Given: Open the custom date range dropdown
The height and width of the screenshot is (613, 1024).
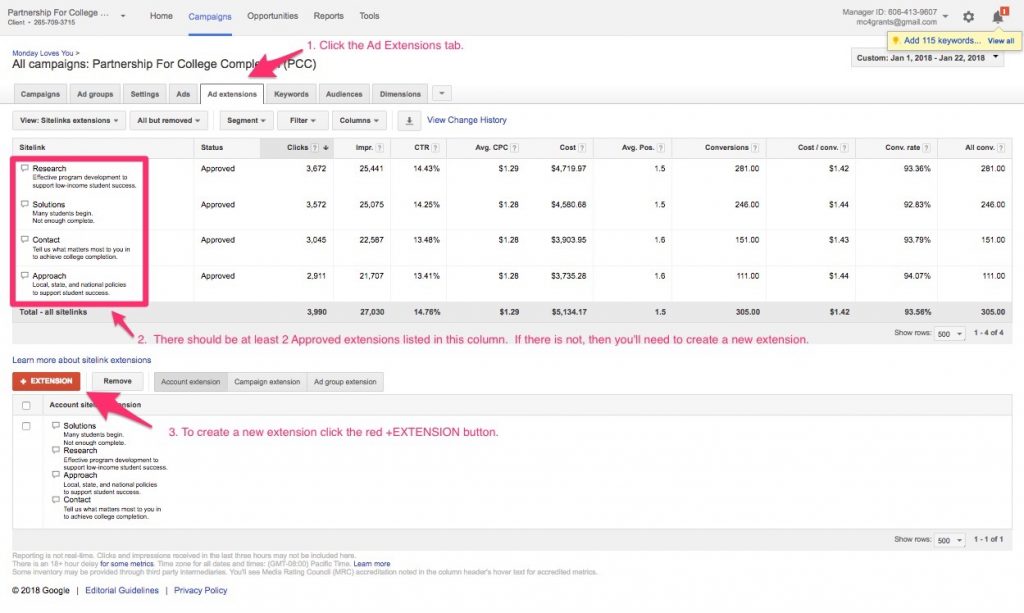Looking at the screenshot, I should coord(927,58).
